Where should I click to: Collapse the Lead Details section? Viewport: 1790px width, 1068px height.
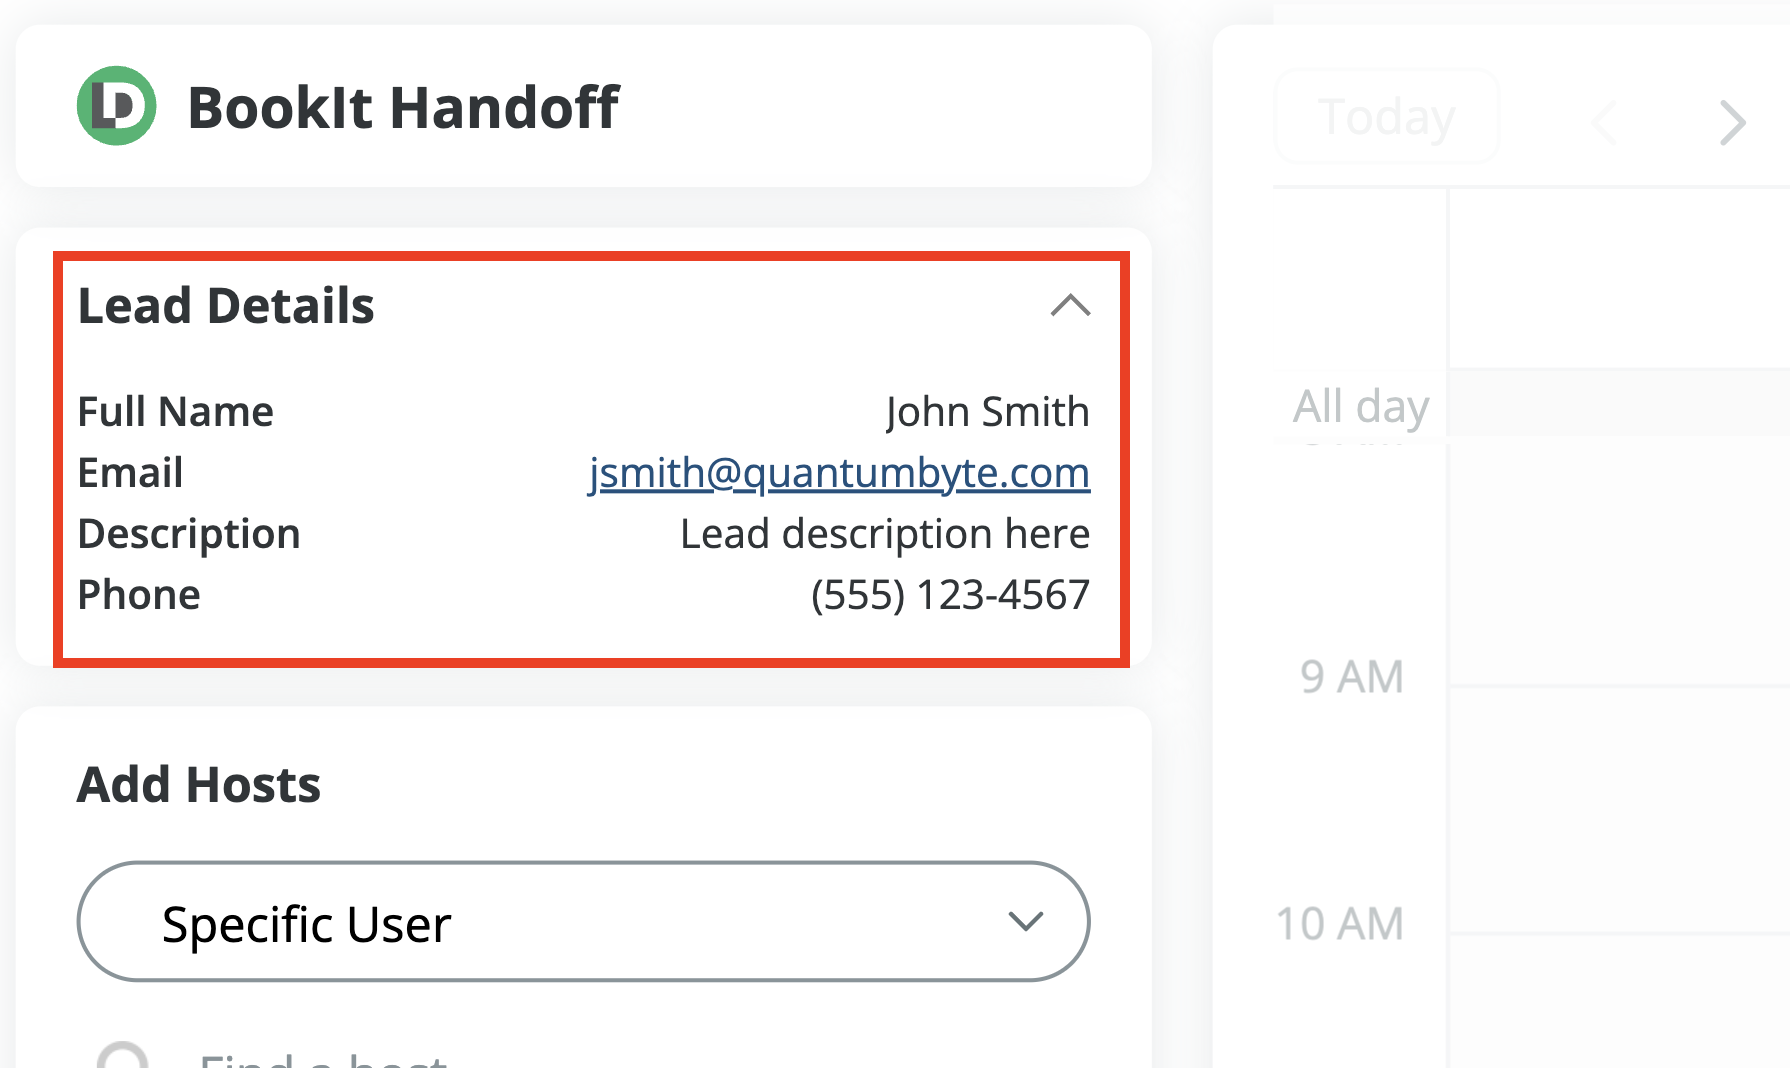(1071, 306)
